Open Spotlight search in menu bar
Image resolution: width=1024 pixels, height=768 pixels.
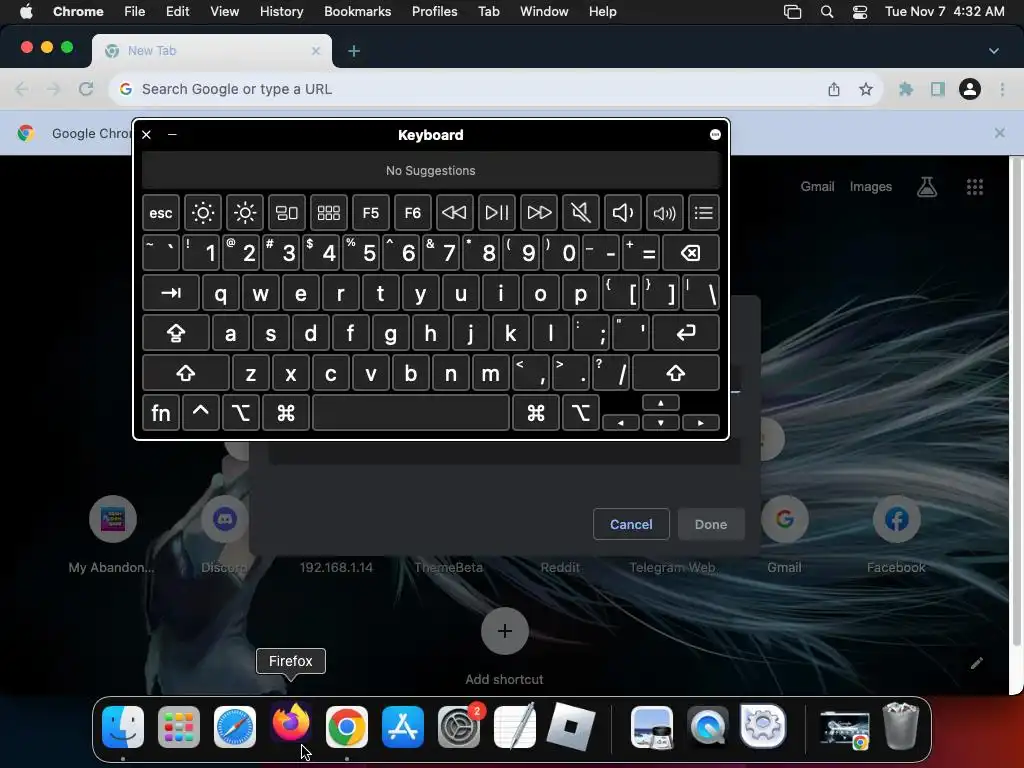tap(827, 12)
